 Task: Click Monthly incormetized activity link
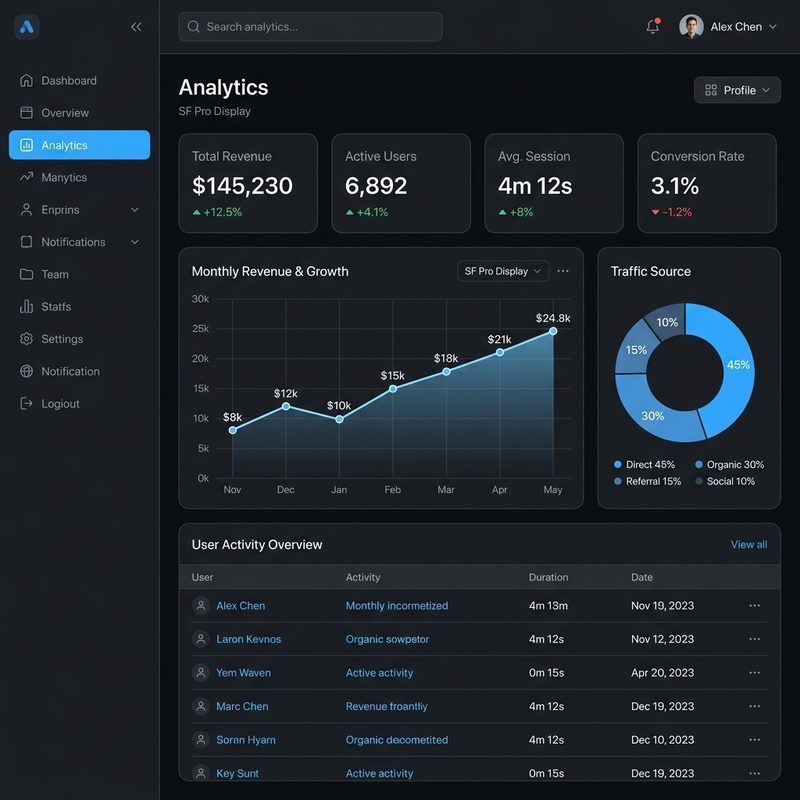[396, 606]
